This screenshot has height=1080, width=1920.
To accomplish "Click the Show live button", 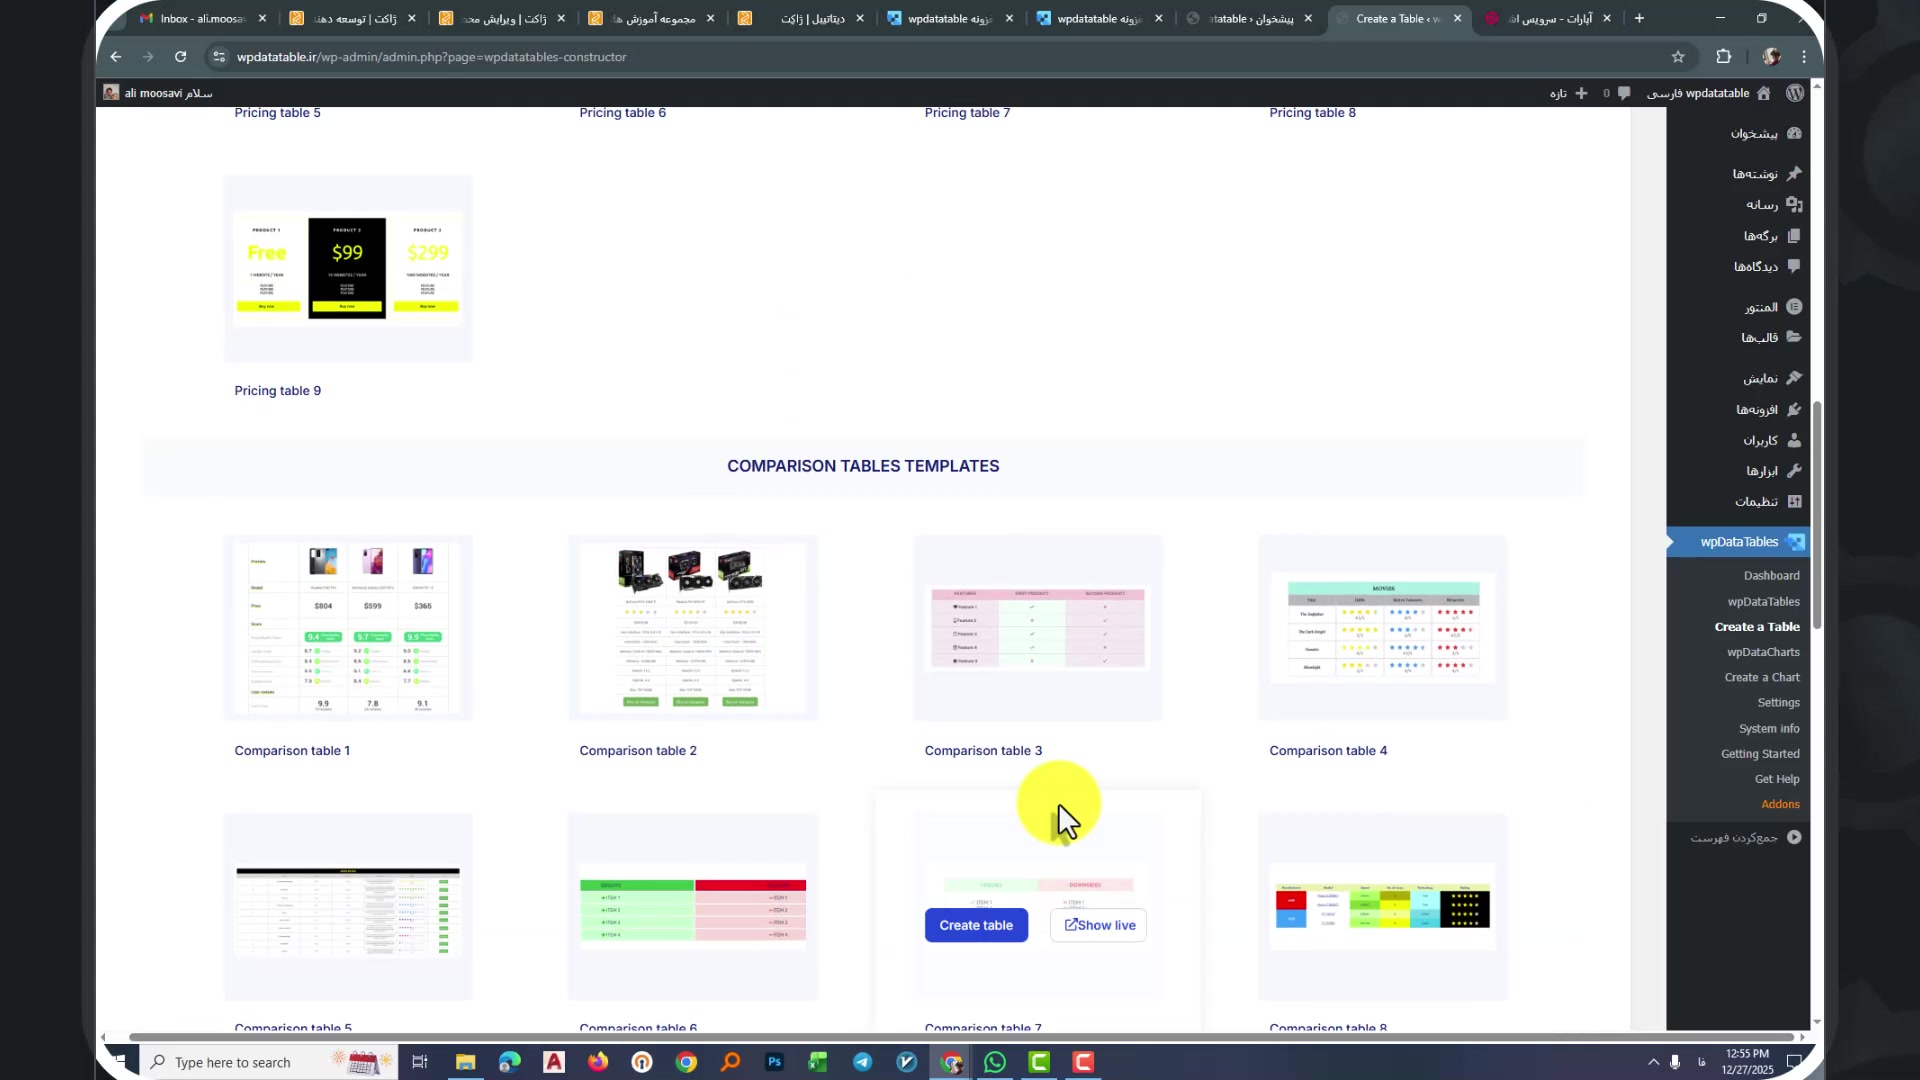I will (1098, 925).
